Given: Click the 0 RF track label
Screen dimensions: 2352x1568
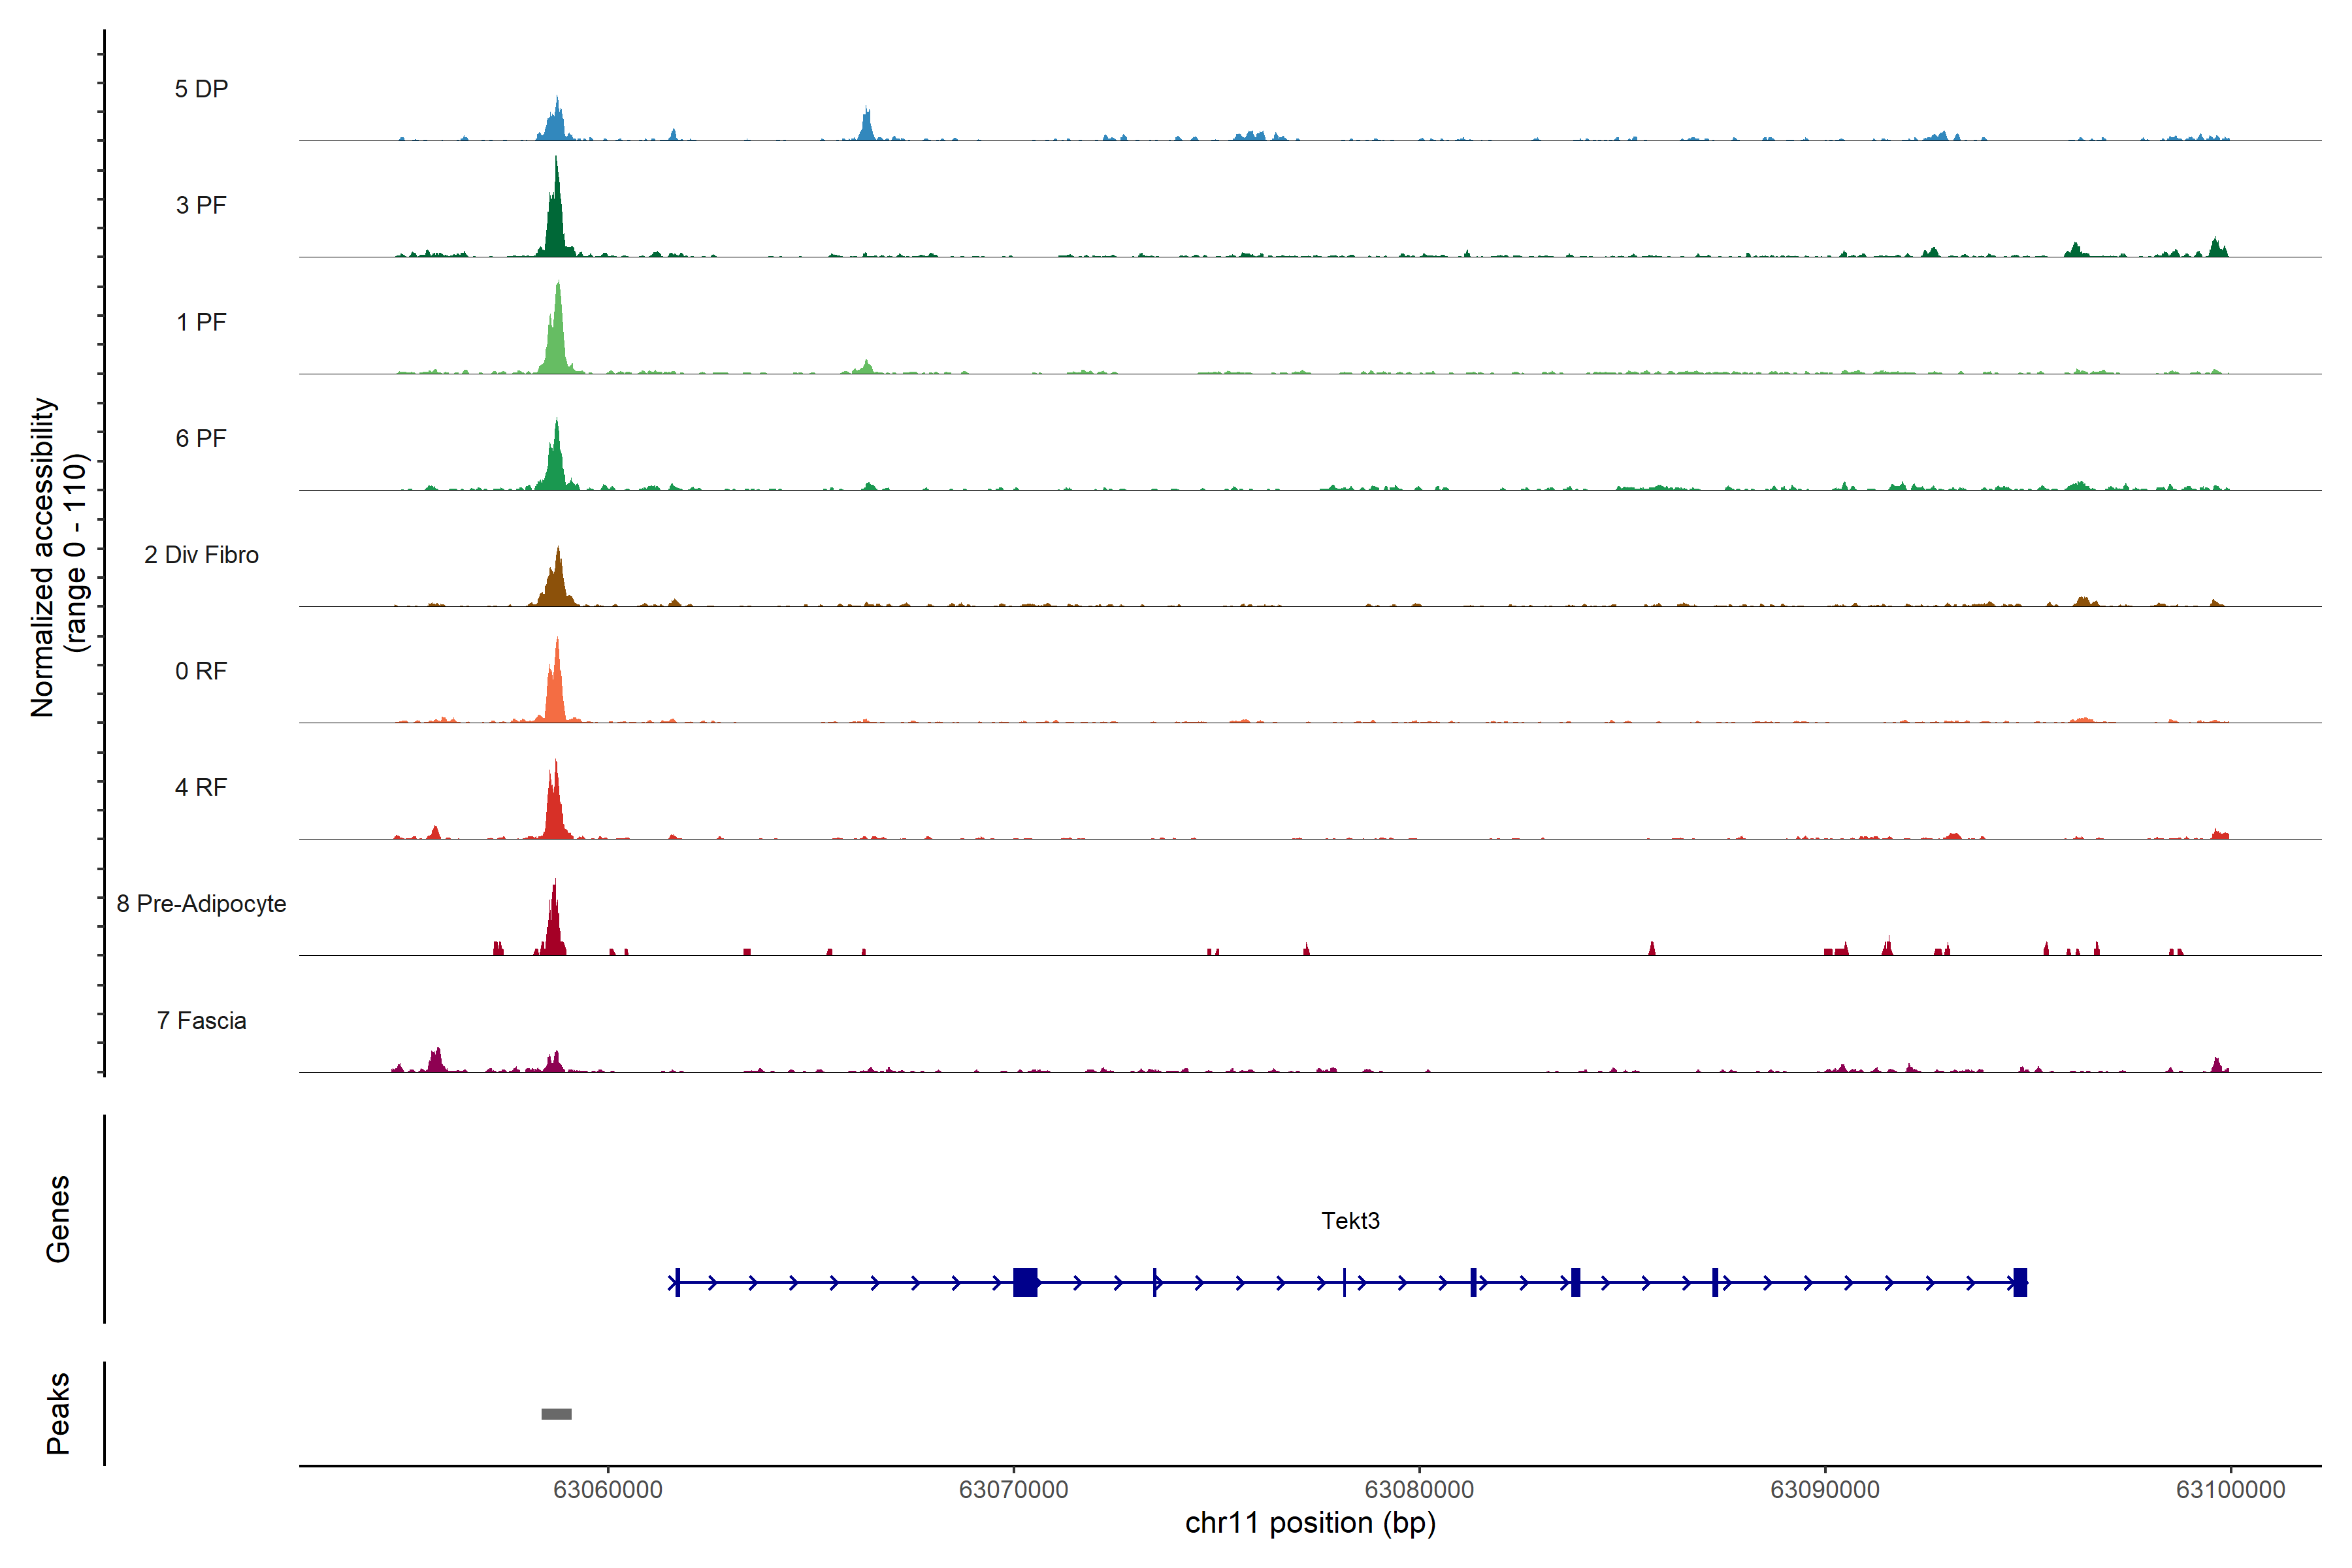Looking at the screenshot, I should (x=201, y=671).
